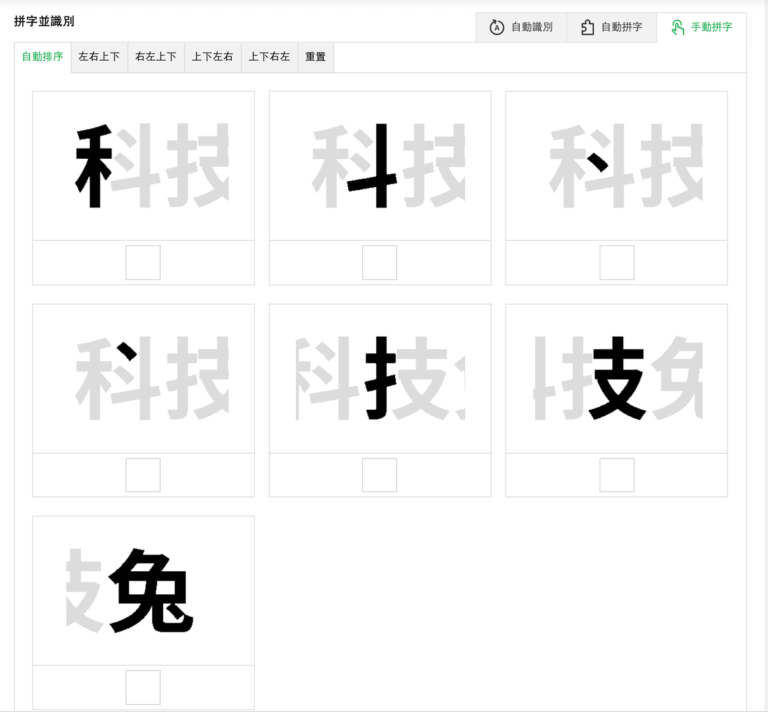Select the 右左上下 sort option
This screenshot has height=712, width=768.
tap(156, 57)
